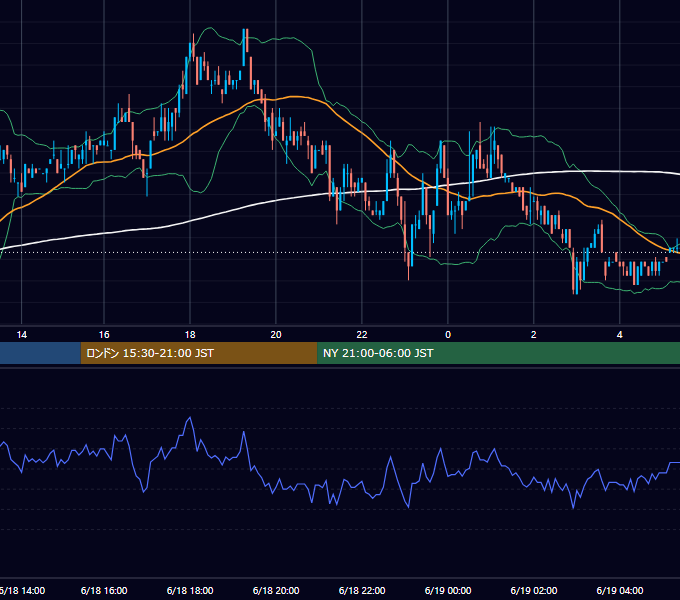Image resolution: width=680 pixels, height=600 pixels.
Task: Click the hour label 22 on price chart axis
Action: (x=362, y=335)
